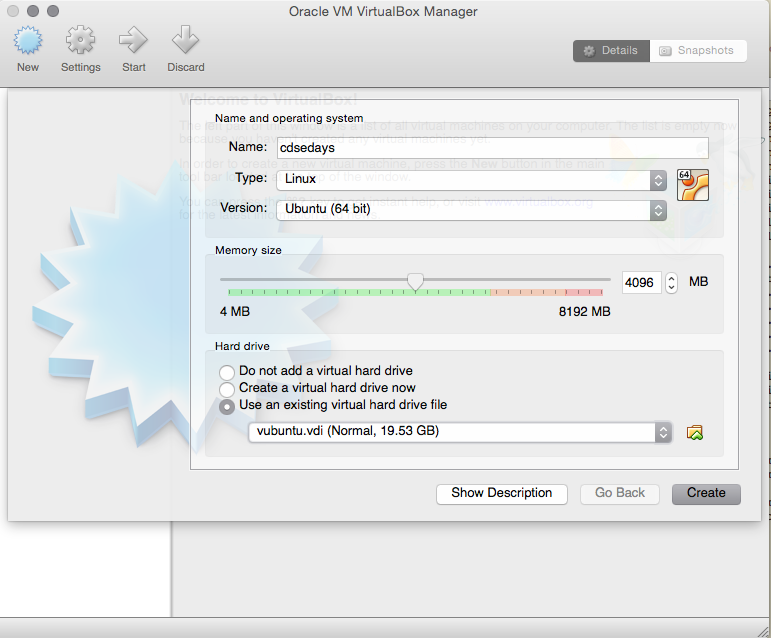
Task: Open the vubuntu.vdi hard drive dropdown
Action: tap(461, 432)
